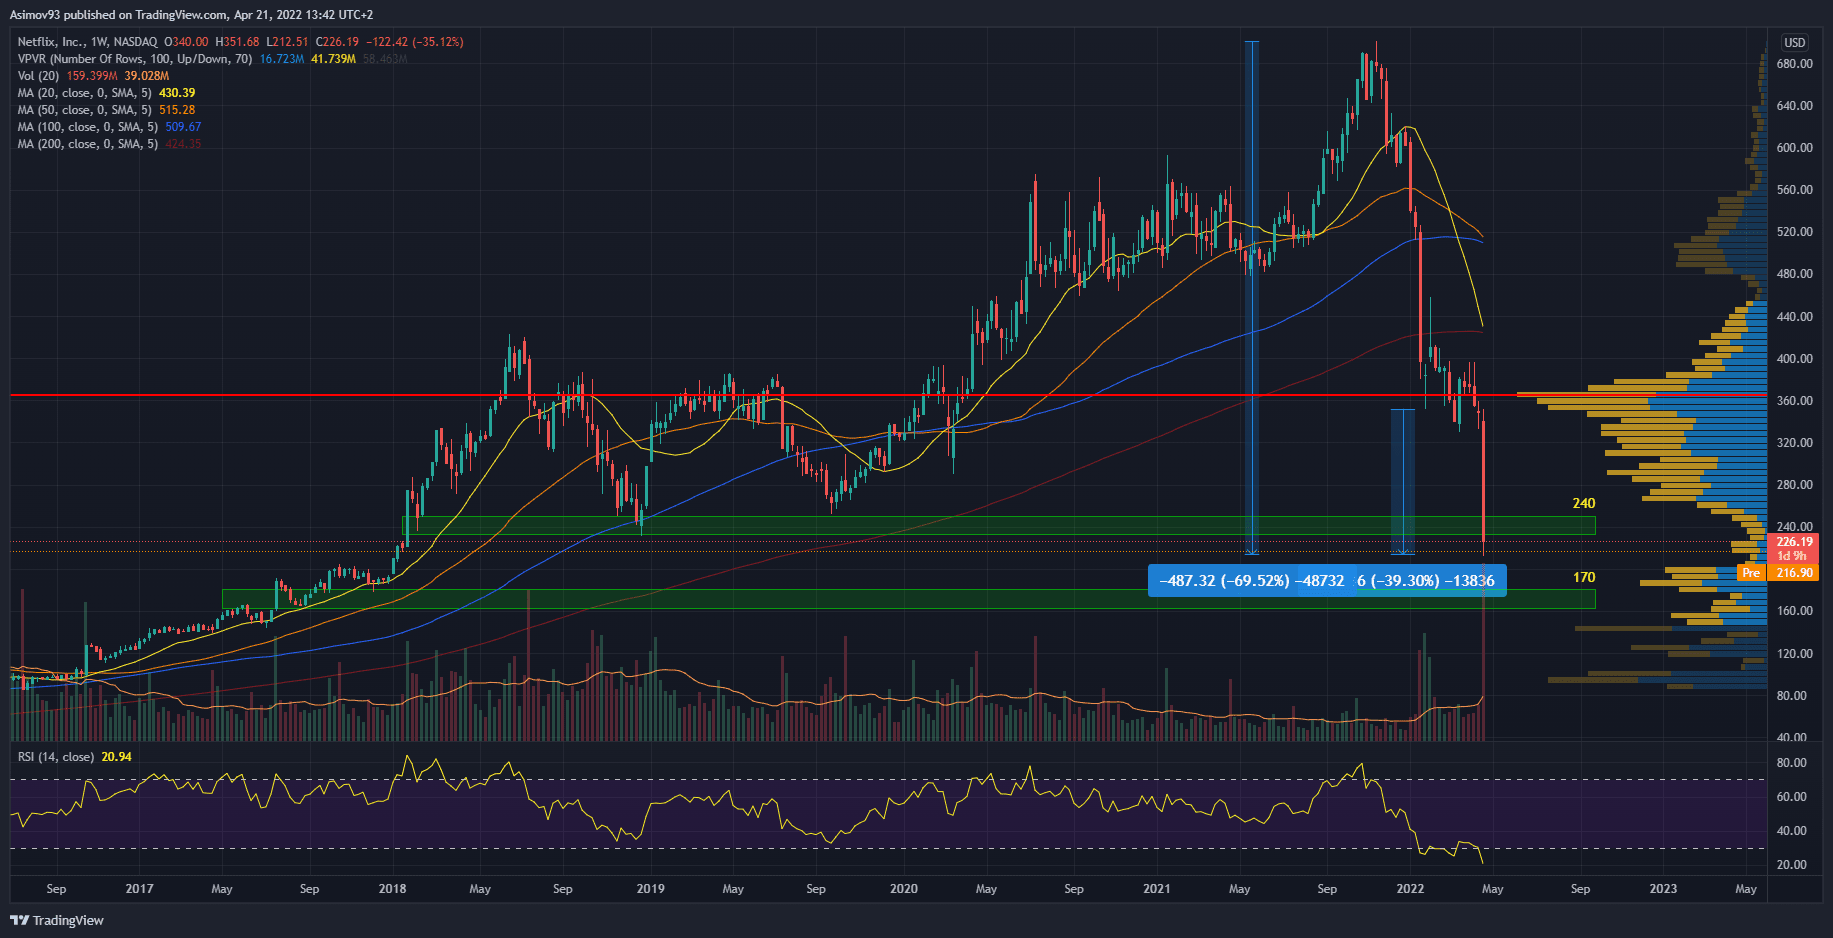Click the yellow 170 text annotation
The width and height of the screenshot is (1833, 938).
[x=1583, y=577]
